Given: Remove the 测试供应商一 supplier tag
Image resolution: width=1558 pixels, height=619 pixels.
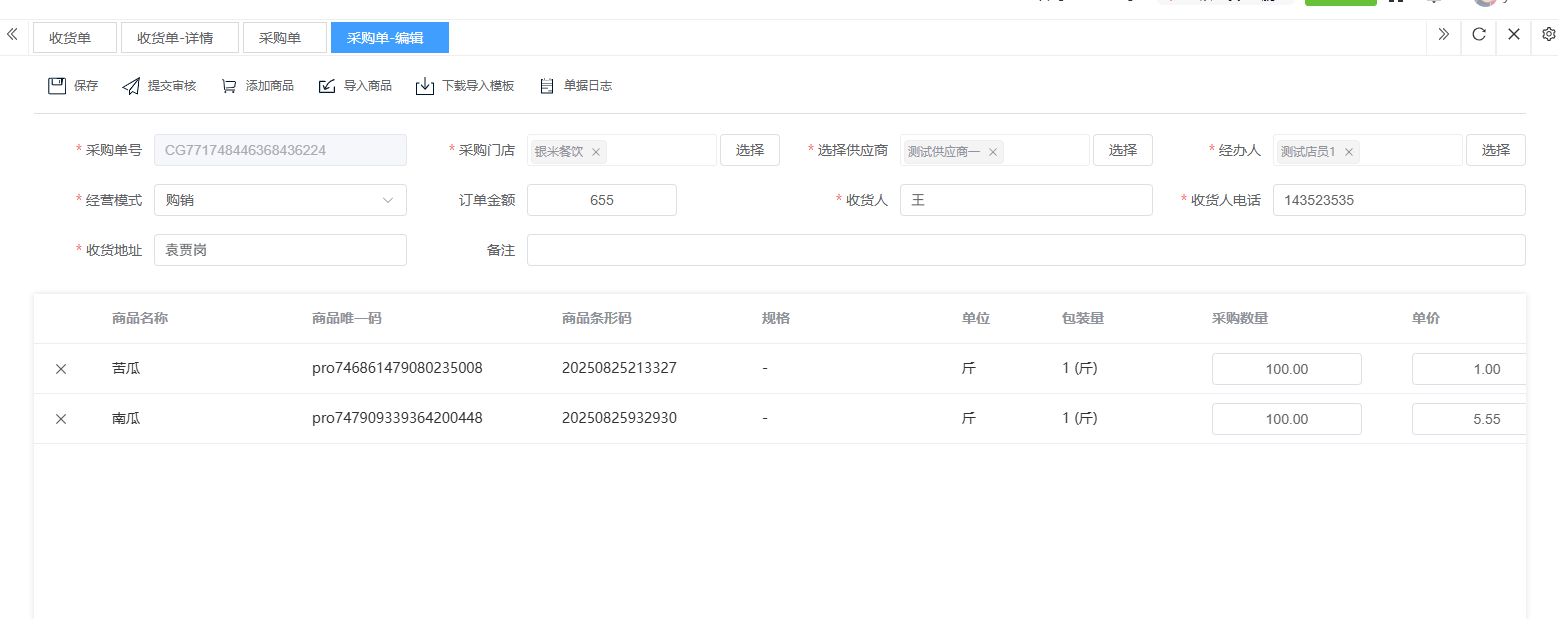Looking at the screenshot, I should pos(993,152).
